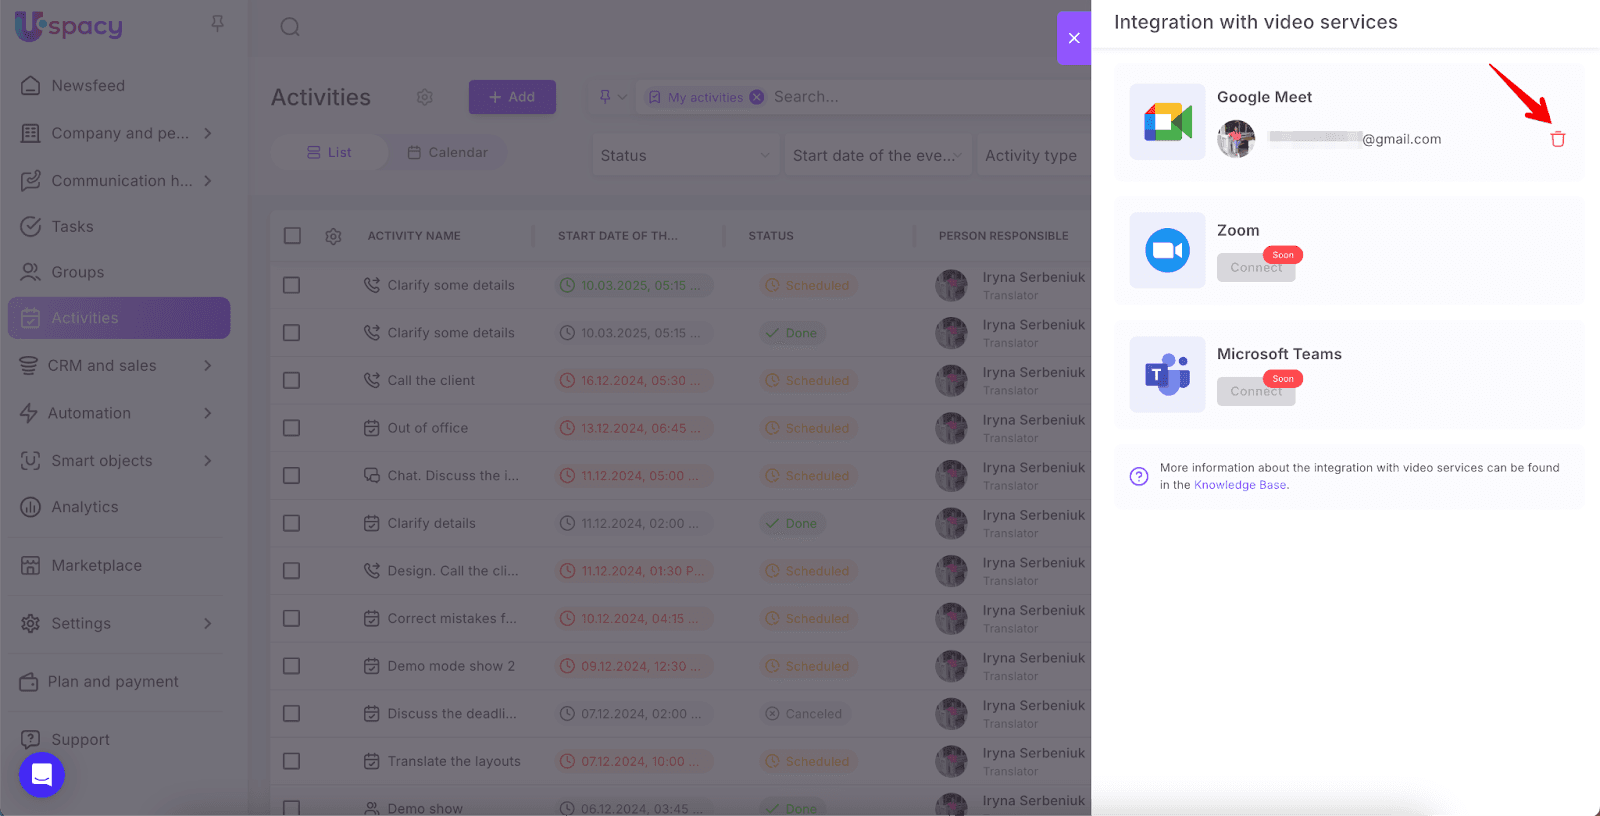Viewport: 1600px width, 816px height.
Task: Remove the My activities filter chip
Action: point(757,97)
